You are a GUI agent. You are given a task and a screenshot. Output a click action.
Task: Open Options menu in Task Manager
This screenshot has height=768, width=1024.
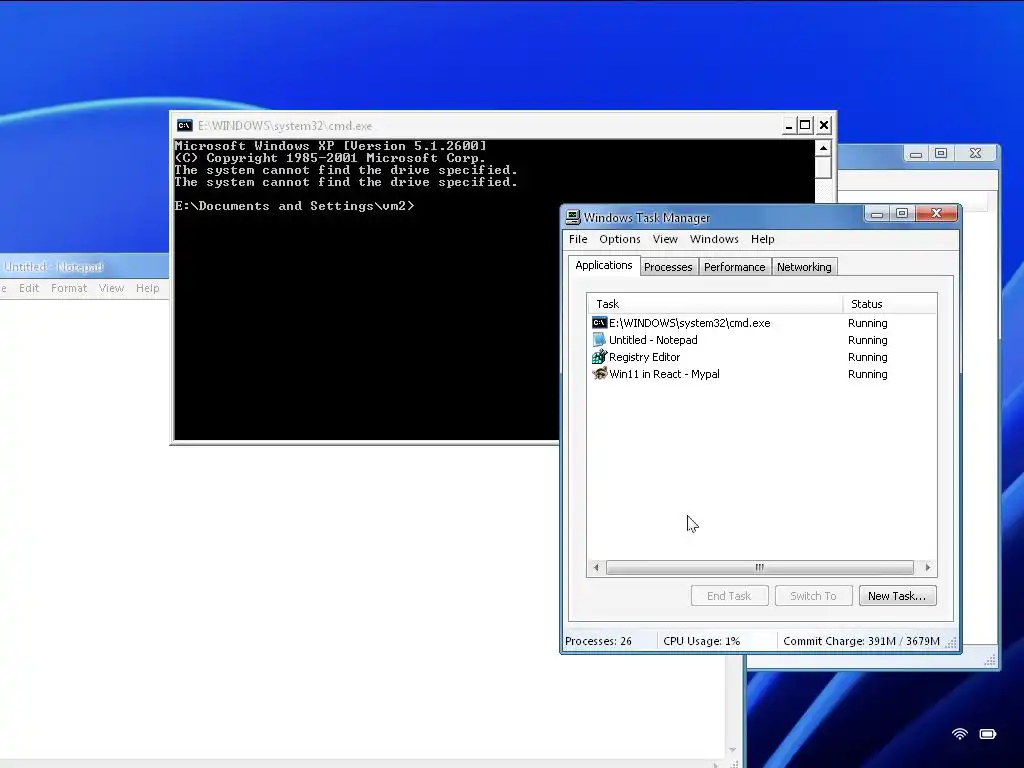620,239
